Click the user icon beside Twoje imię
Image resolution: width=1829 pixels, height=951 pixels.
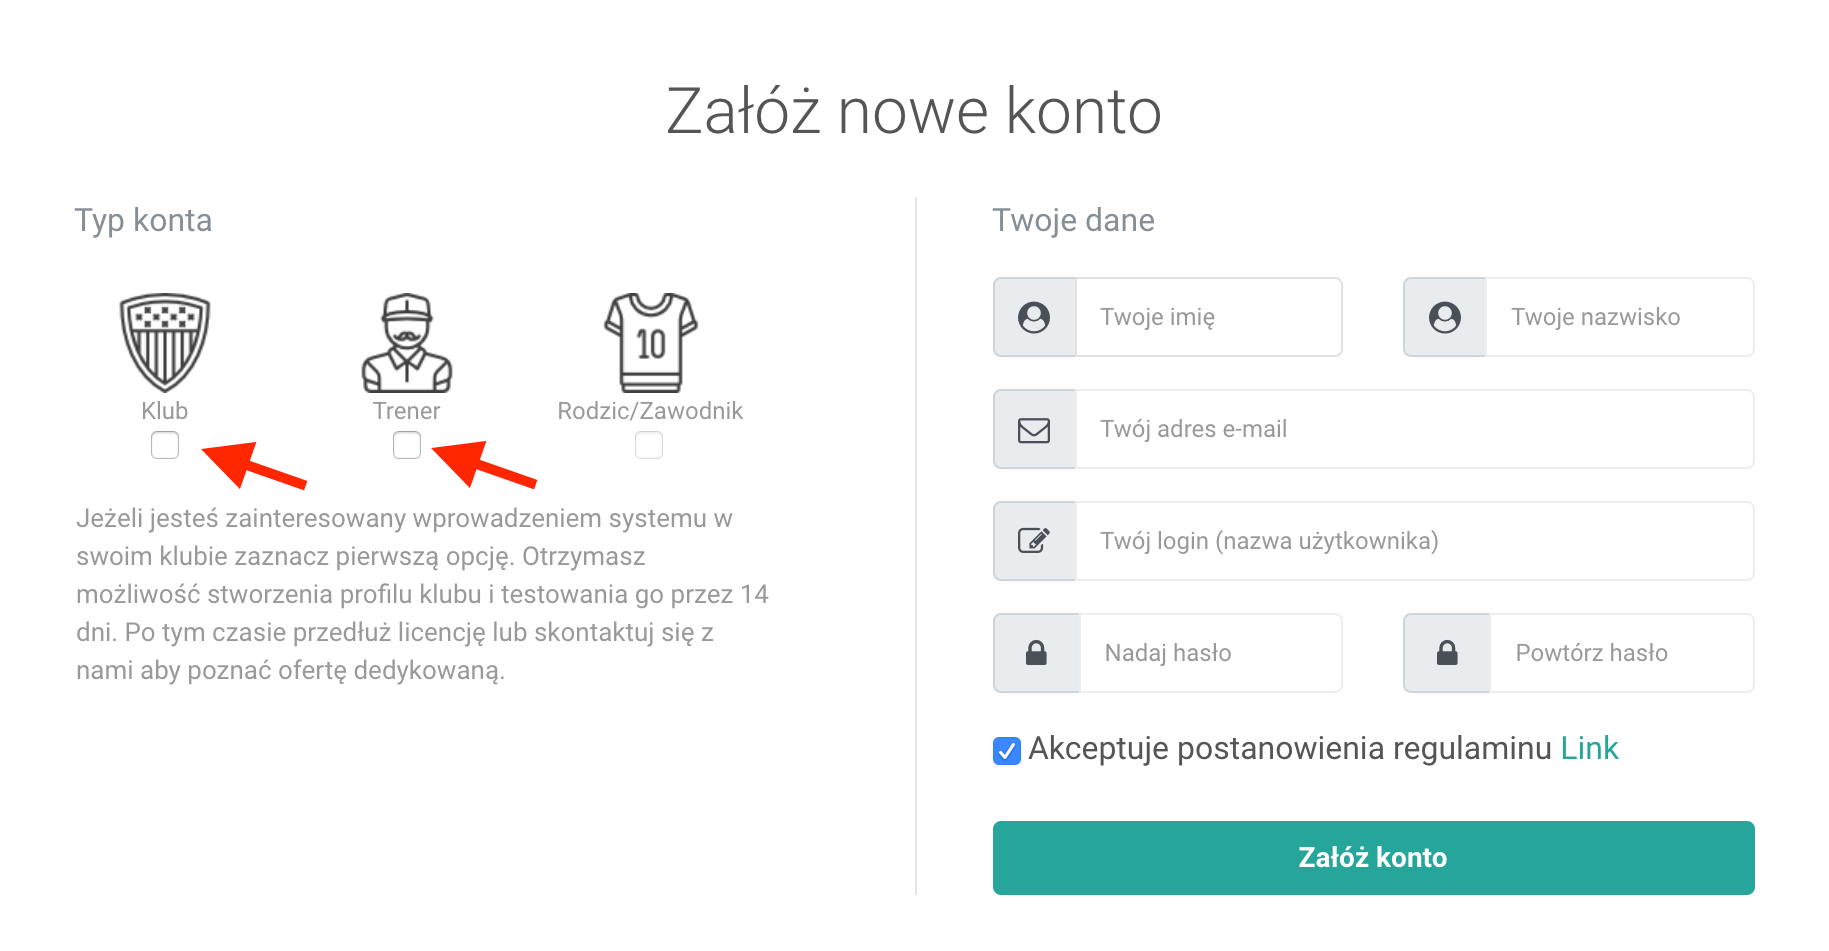click(1034, 317)
